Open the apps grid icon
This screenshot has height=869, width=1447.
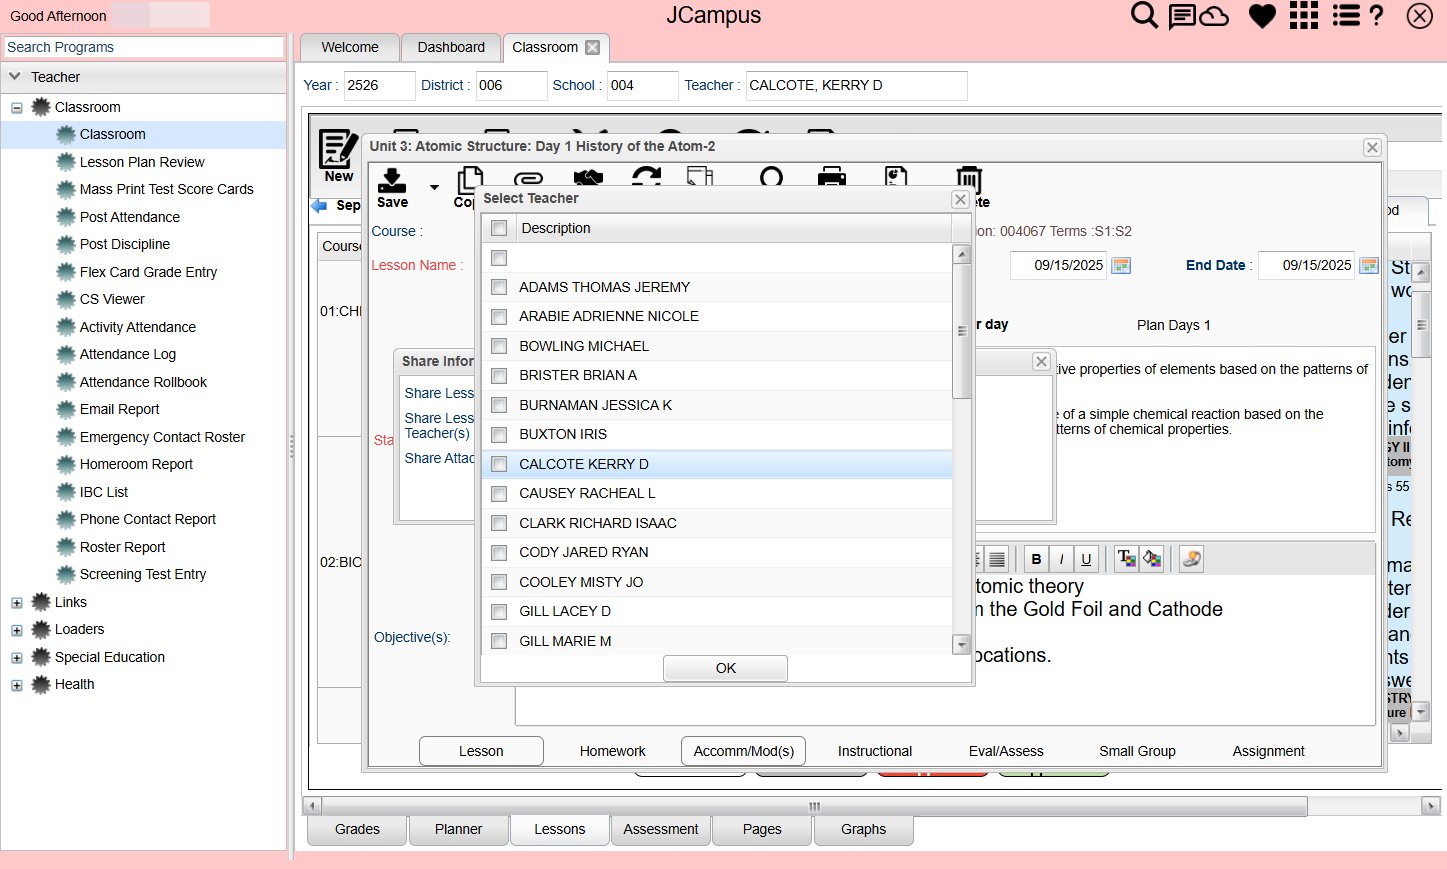[x=1304, y=15]
